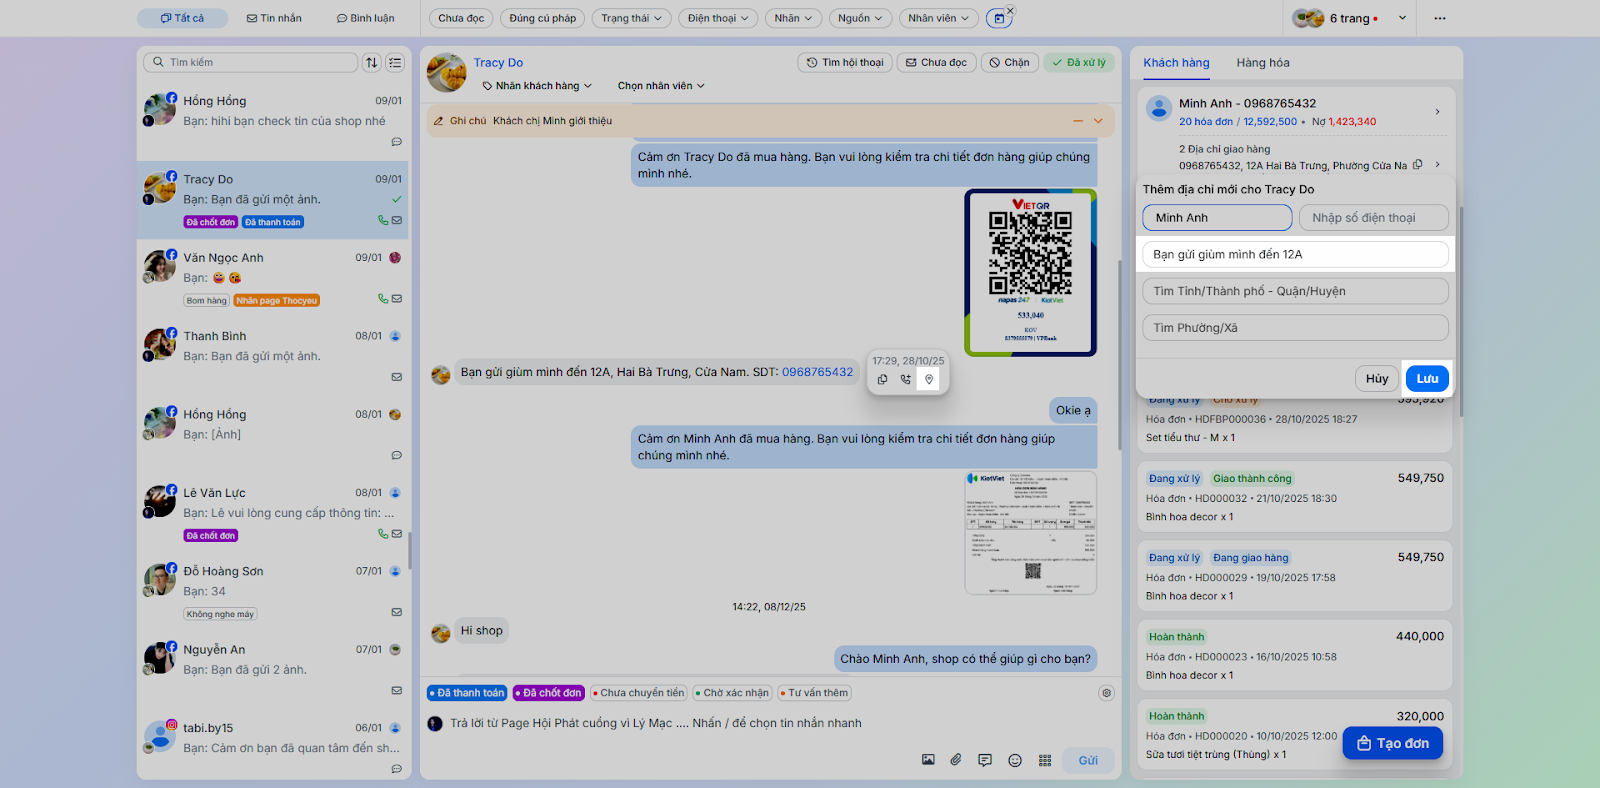Viewport: 1600px width, 788px height.
Task: Switch to the 'Tin nhắn' tab
Action: pyautogui.click(x=274, y=18)
